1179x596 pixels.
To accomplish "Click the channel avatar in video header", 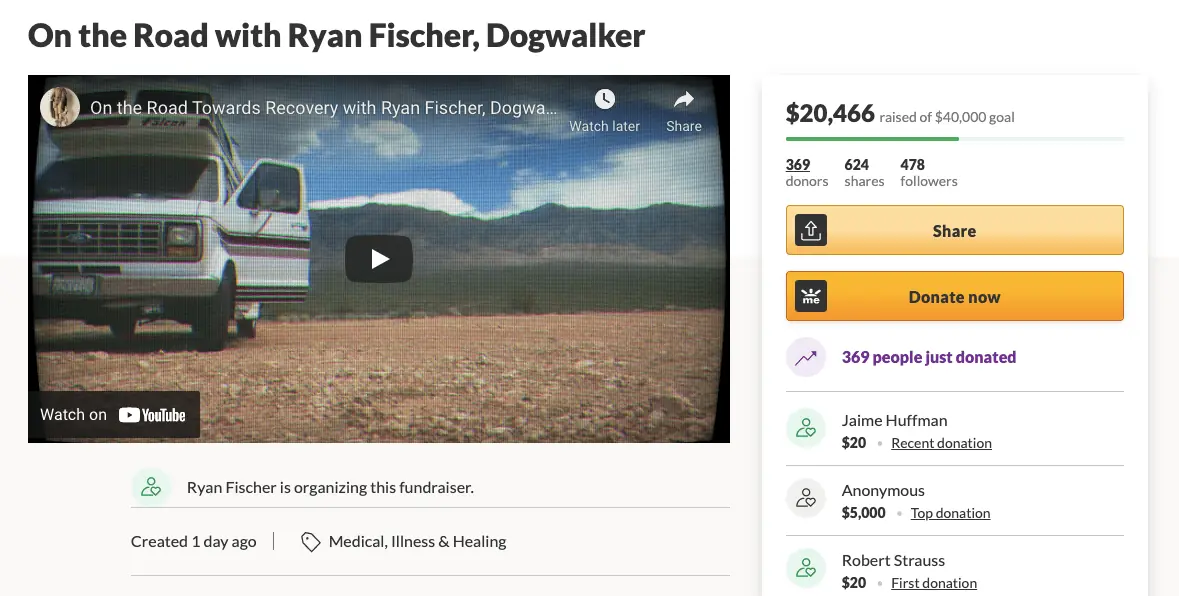I will pos(60,107).
